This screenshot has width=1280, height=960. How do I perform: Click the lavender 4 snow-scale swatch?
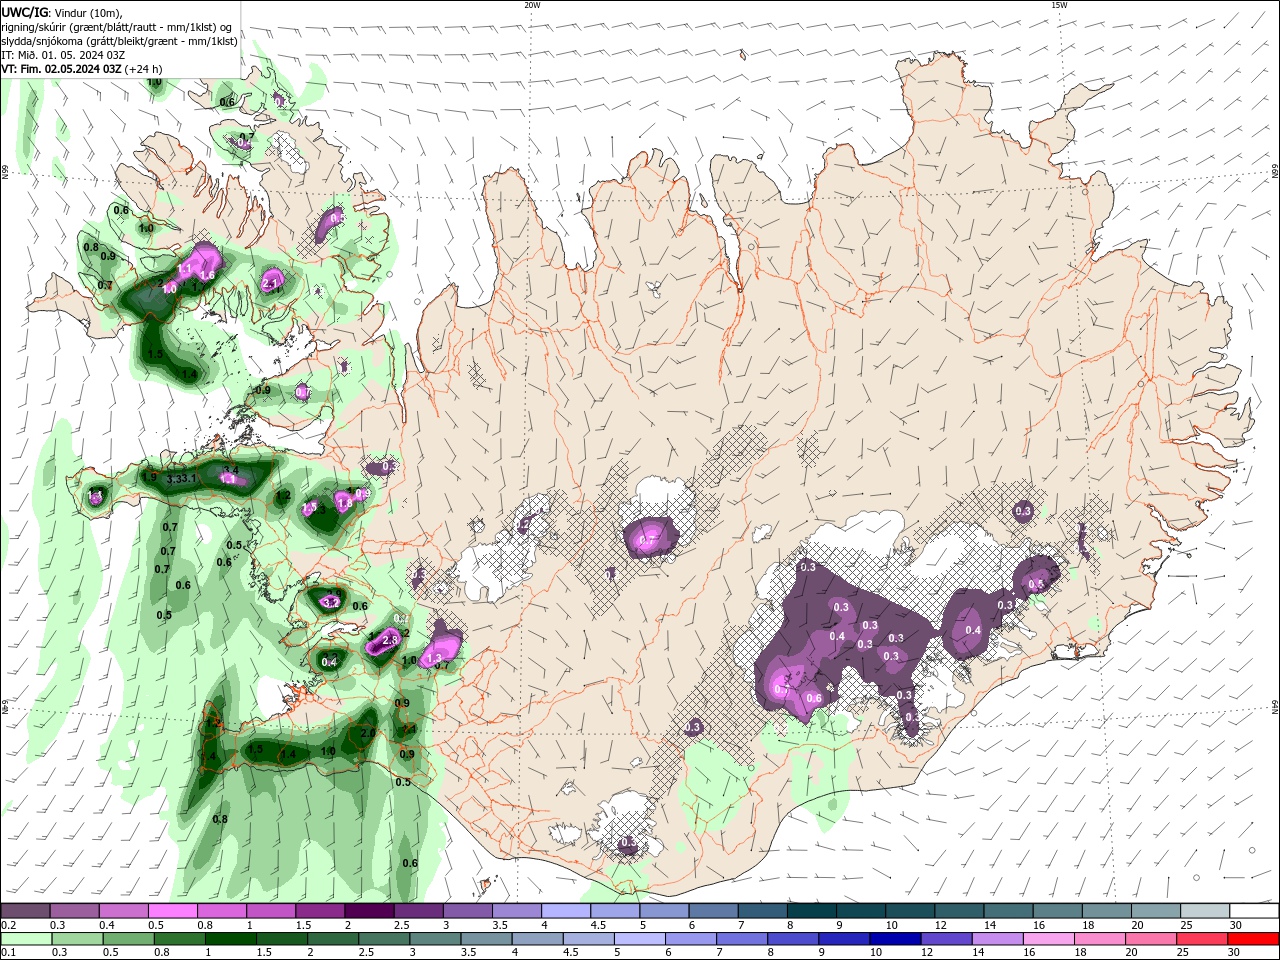[566, 911]
